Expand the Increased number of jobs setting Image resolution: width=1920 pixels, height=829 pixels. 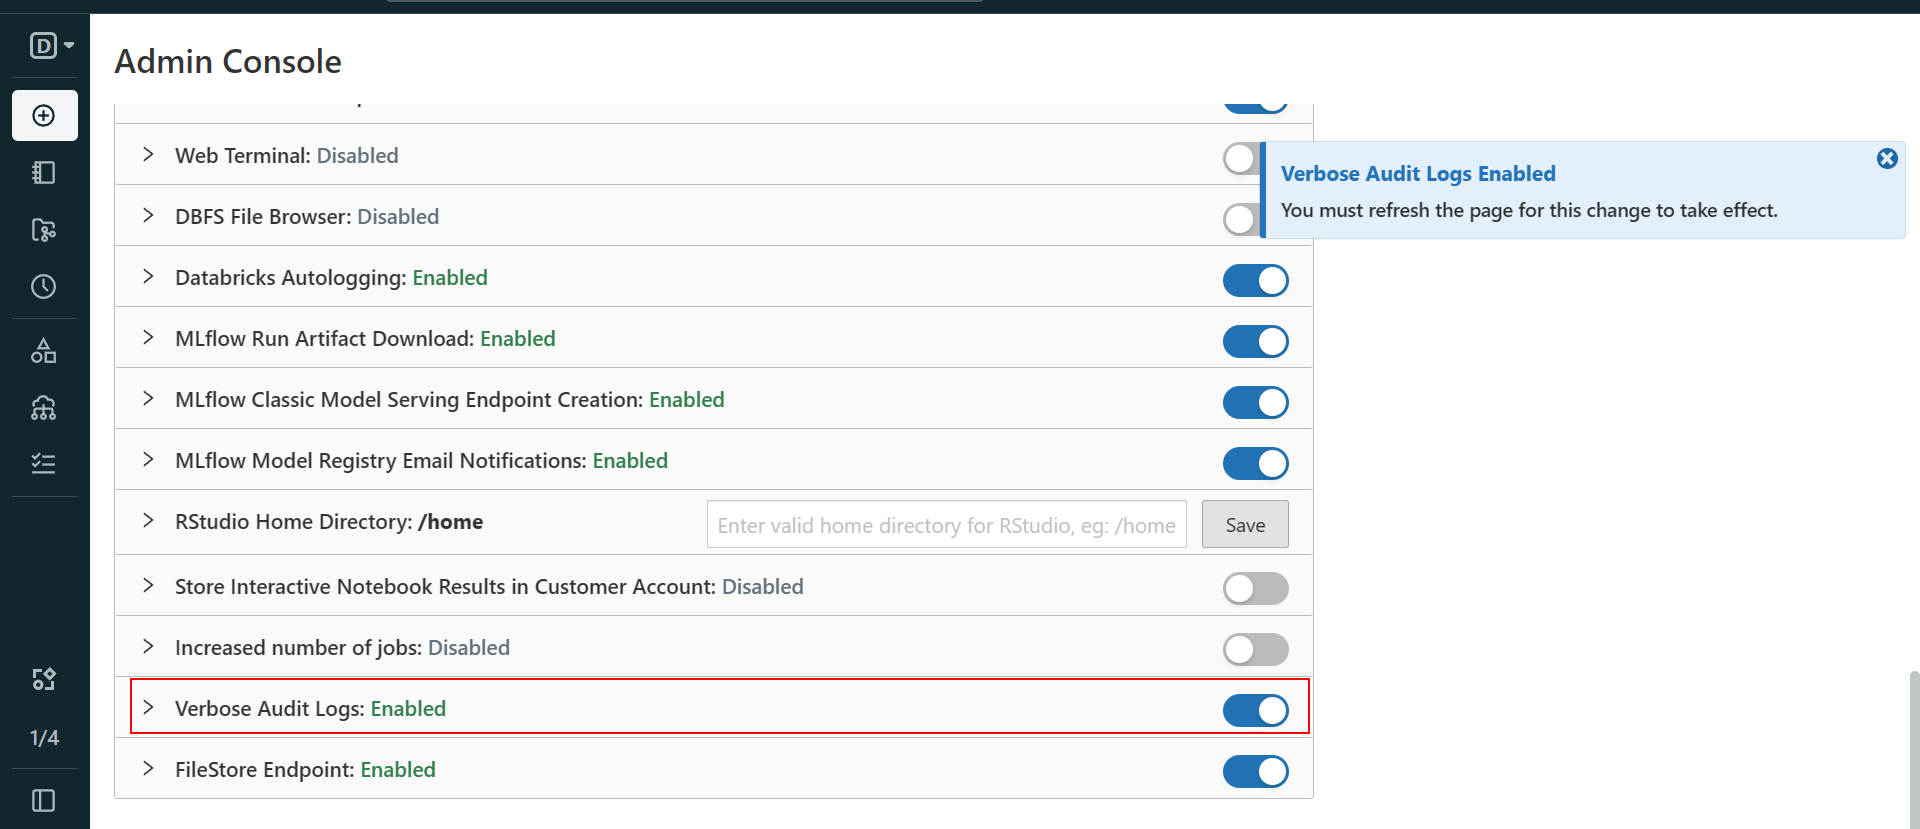(148, 647)
